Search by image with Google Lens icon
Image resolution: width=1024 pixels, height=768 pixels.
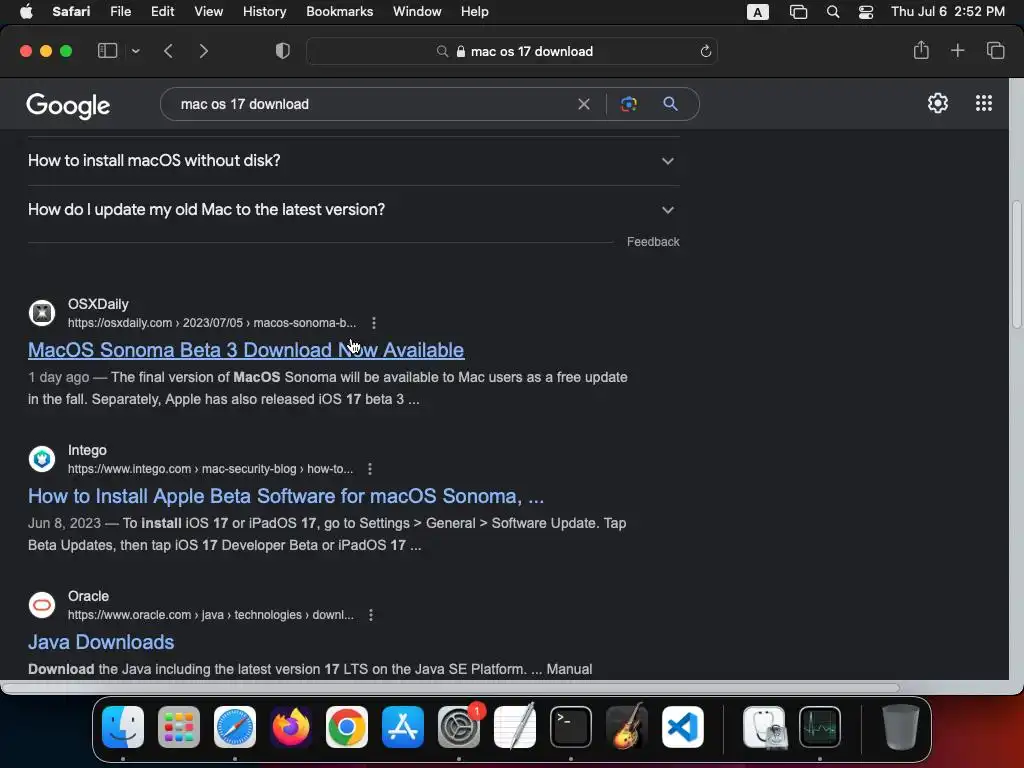click(629, 104)
